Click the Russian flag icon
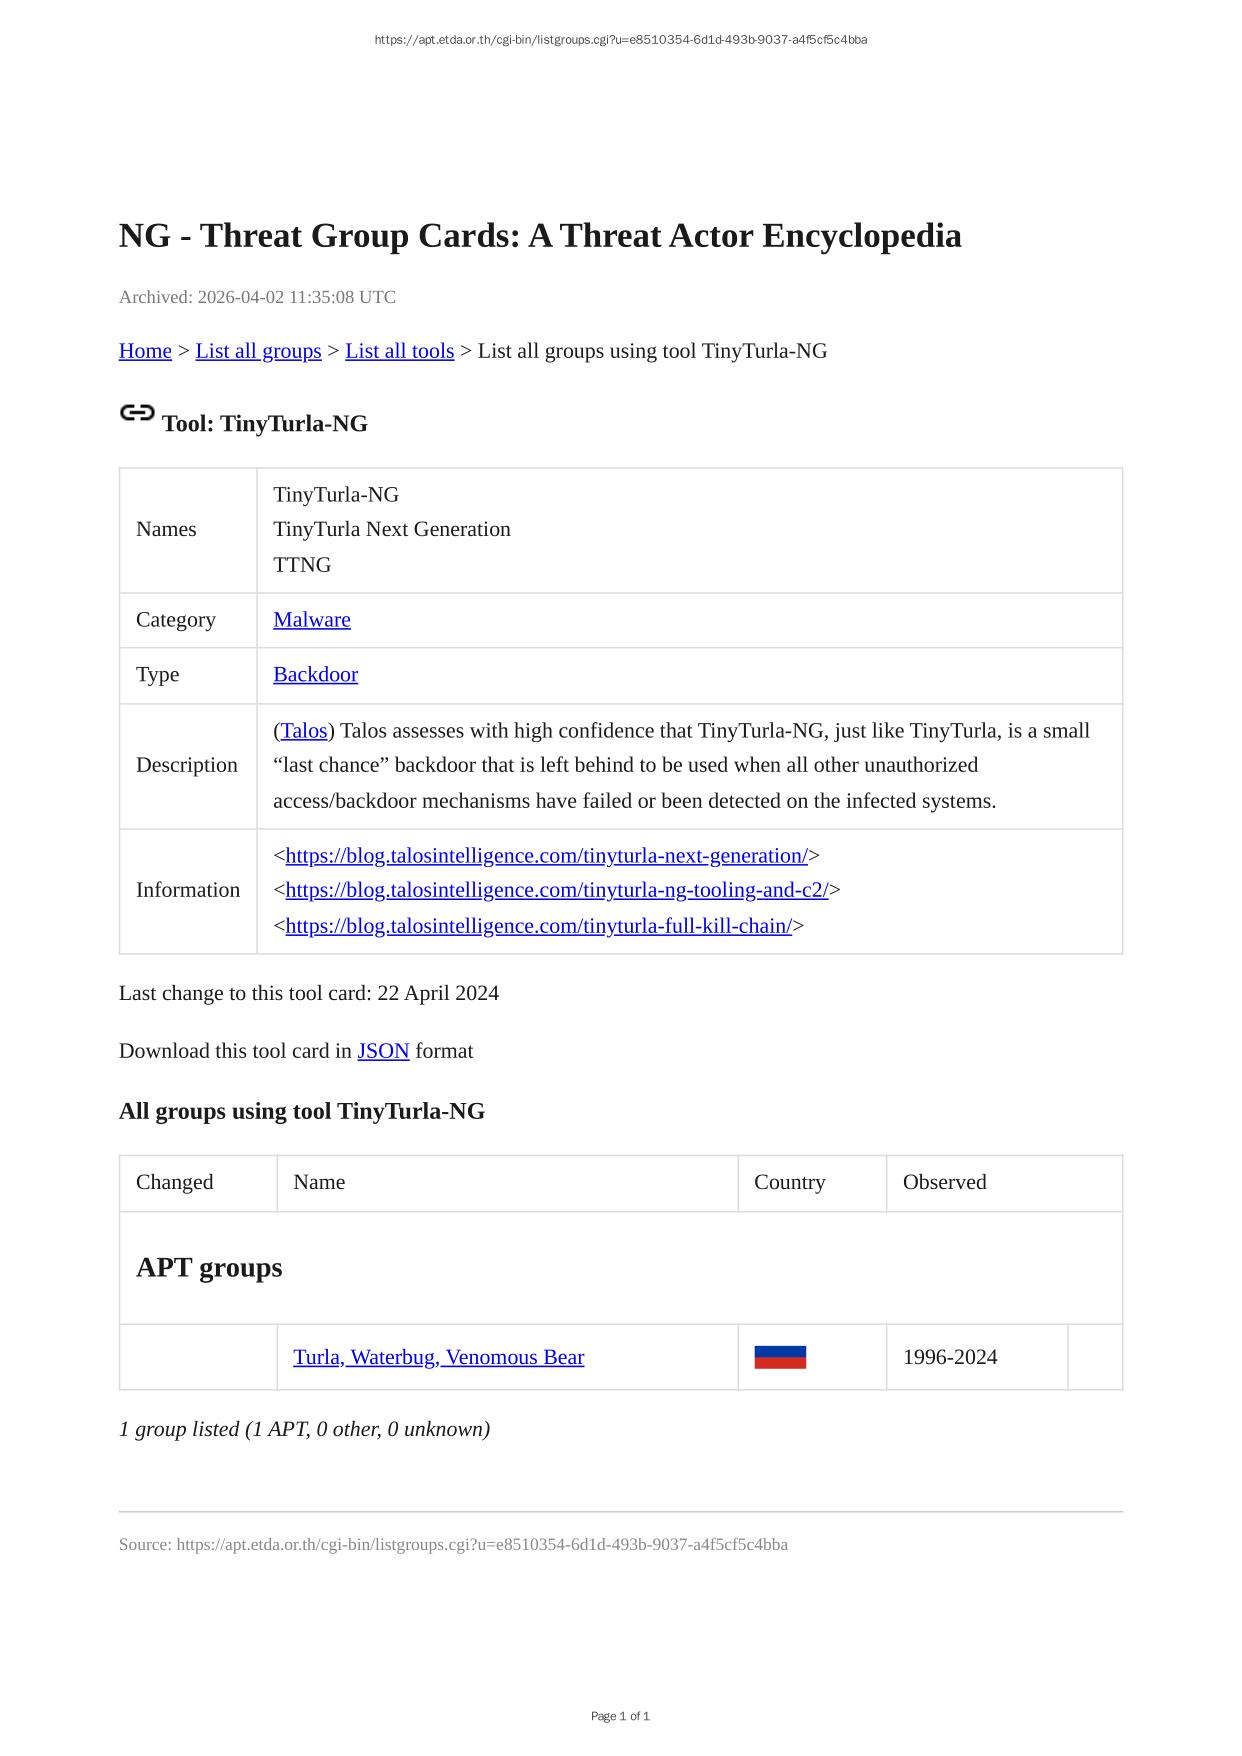The height and width of the screenshot is (1756, 1242). coord(780,1357)
